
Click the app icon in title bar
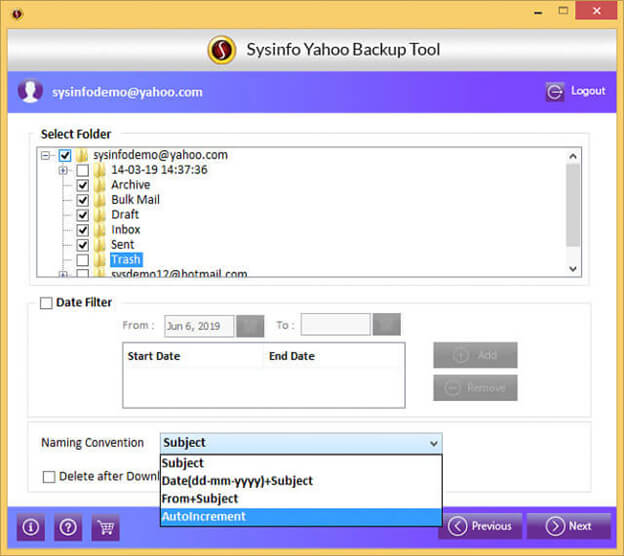pyautogui.click(x=17, y=15)
